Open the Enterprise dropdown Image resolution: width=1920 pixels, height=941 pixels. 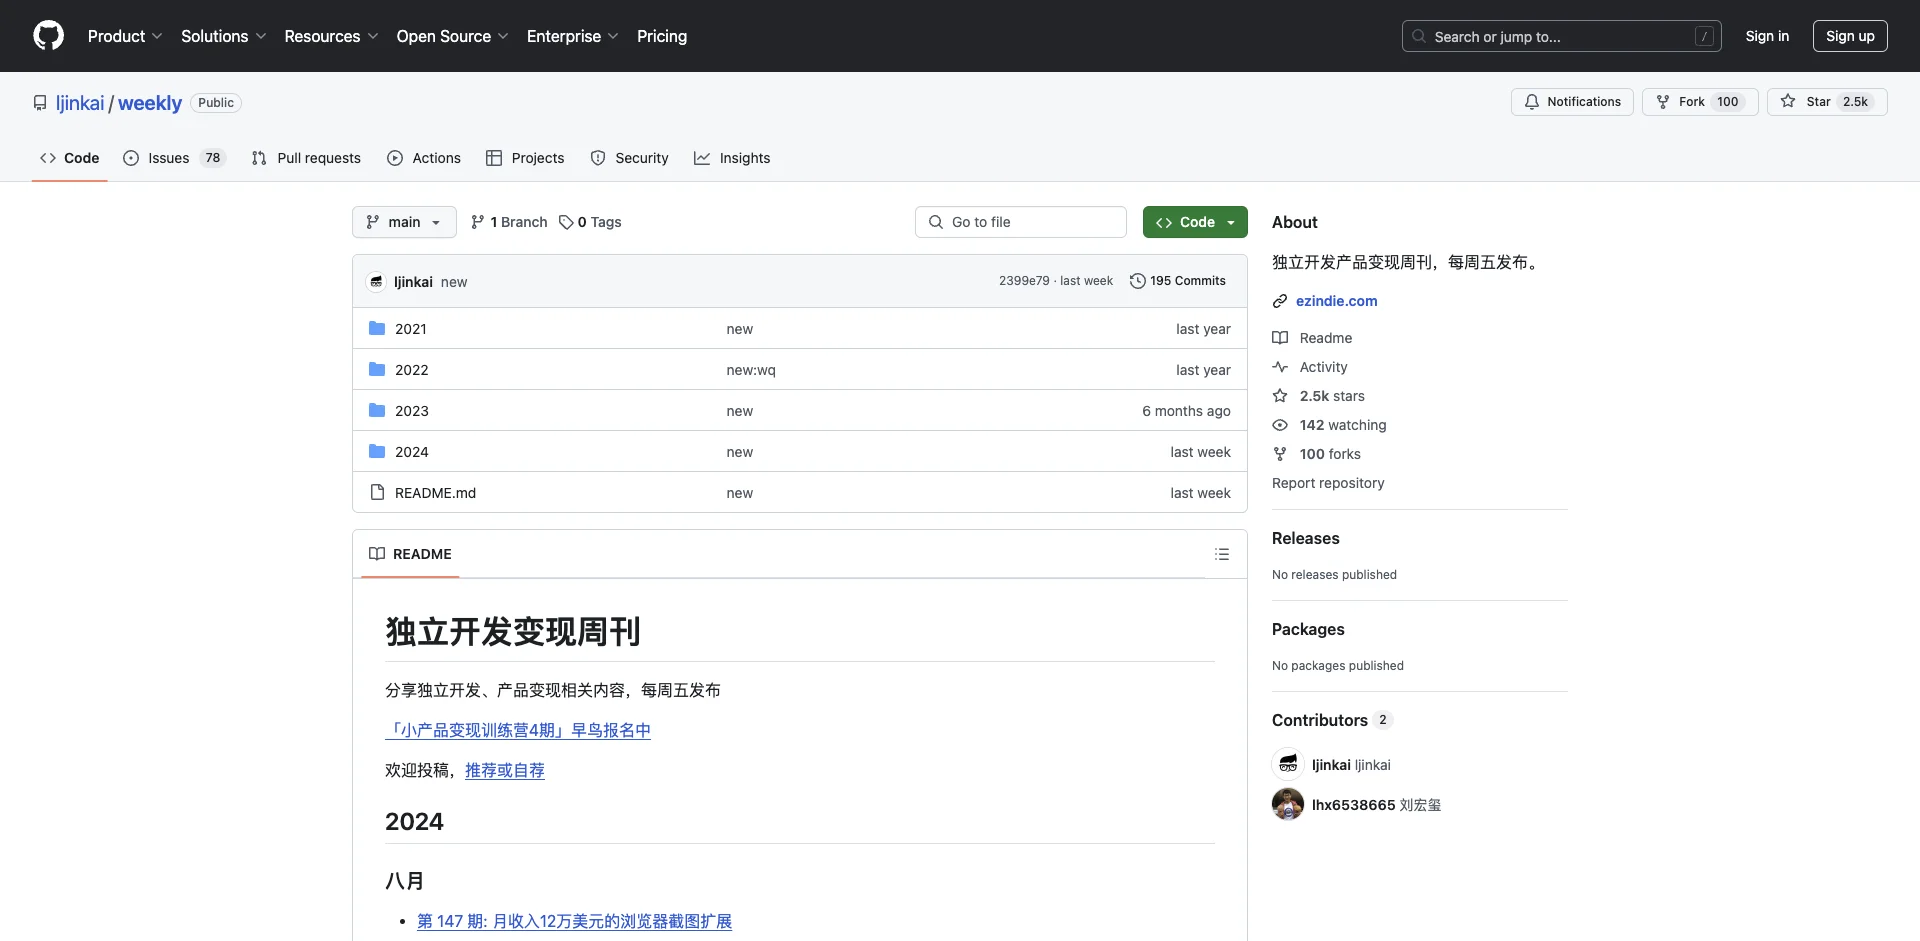pos(572,36)
